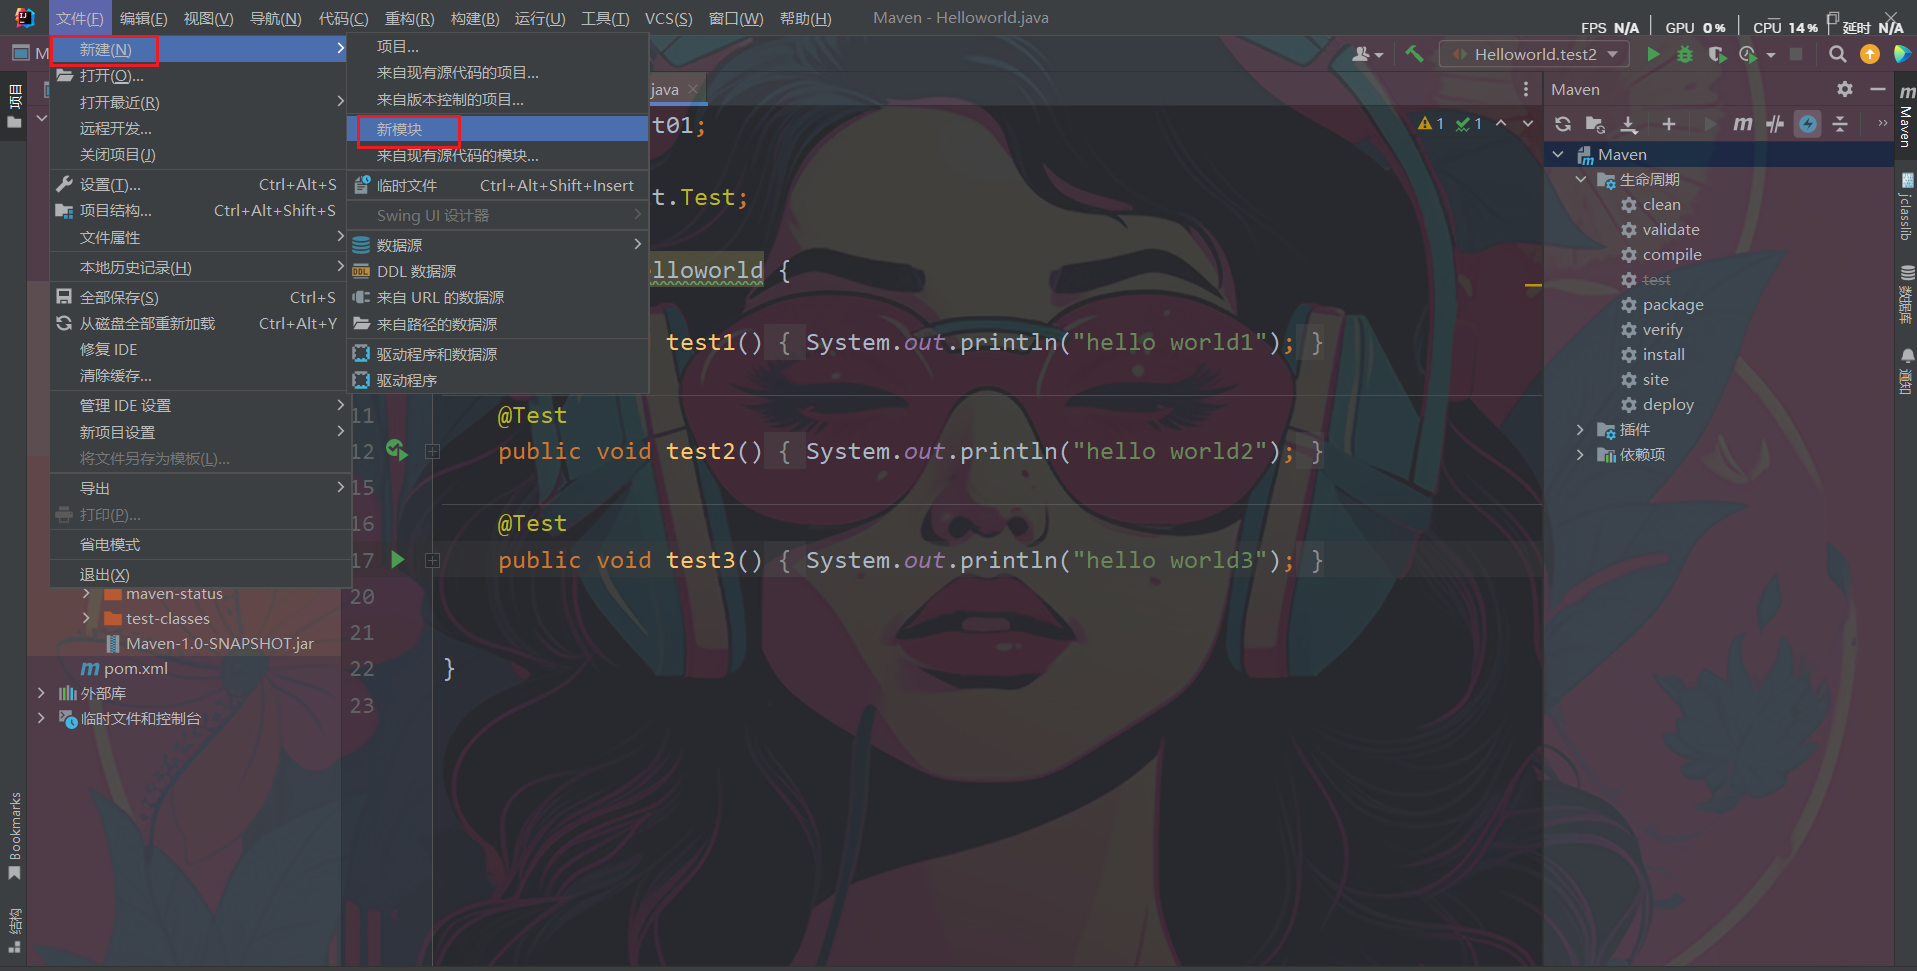Select the package lifecycle goal
This screenshot has height=971, width=1917.
click(x=1672, y=305)
